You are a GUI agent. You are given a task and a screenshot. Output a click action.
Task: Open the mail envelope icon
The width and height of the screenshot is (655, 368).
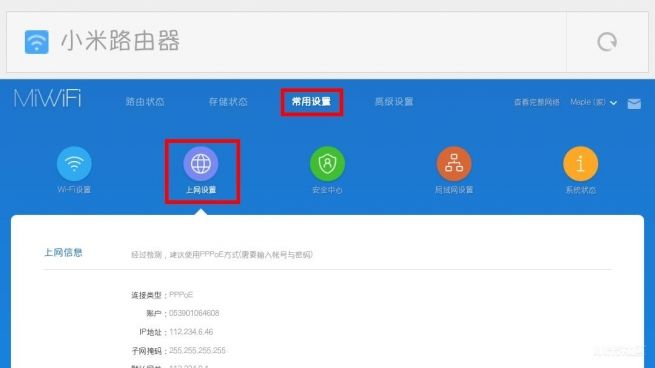pos(634,103)
